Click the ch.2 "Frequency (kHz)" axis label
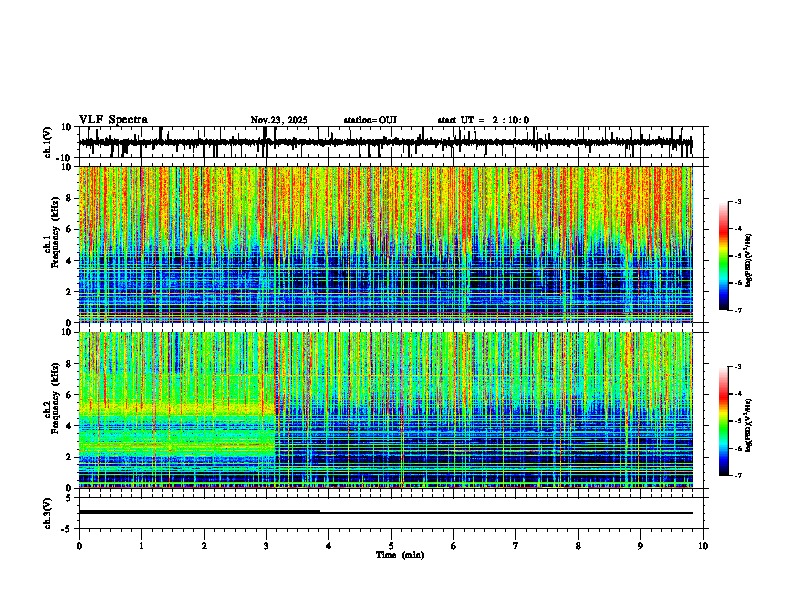The image size is (792, 612). (x=55, y=398)
